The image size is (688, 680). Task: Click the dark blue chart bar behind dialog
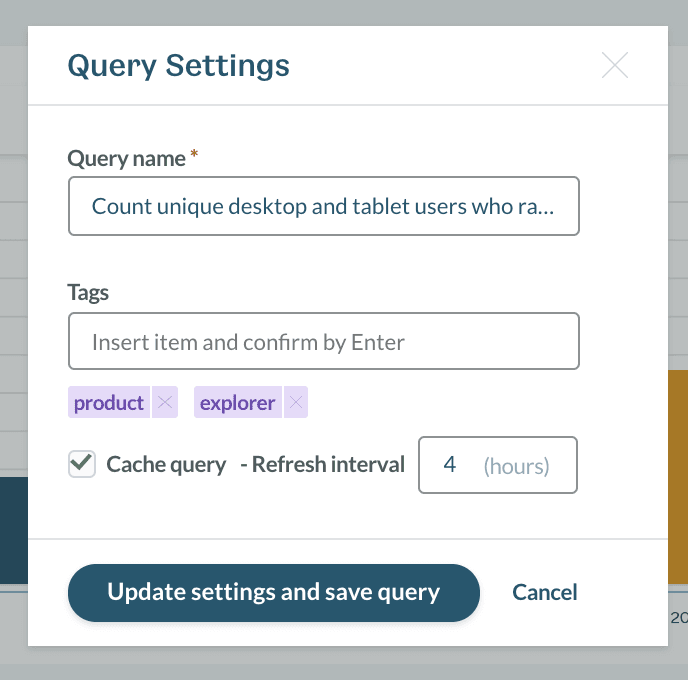pos(14,530)
